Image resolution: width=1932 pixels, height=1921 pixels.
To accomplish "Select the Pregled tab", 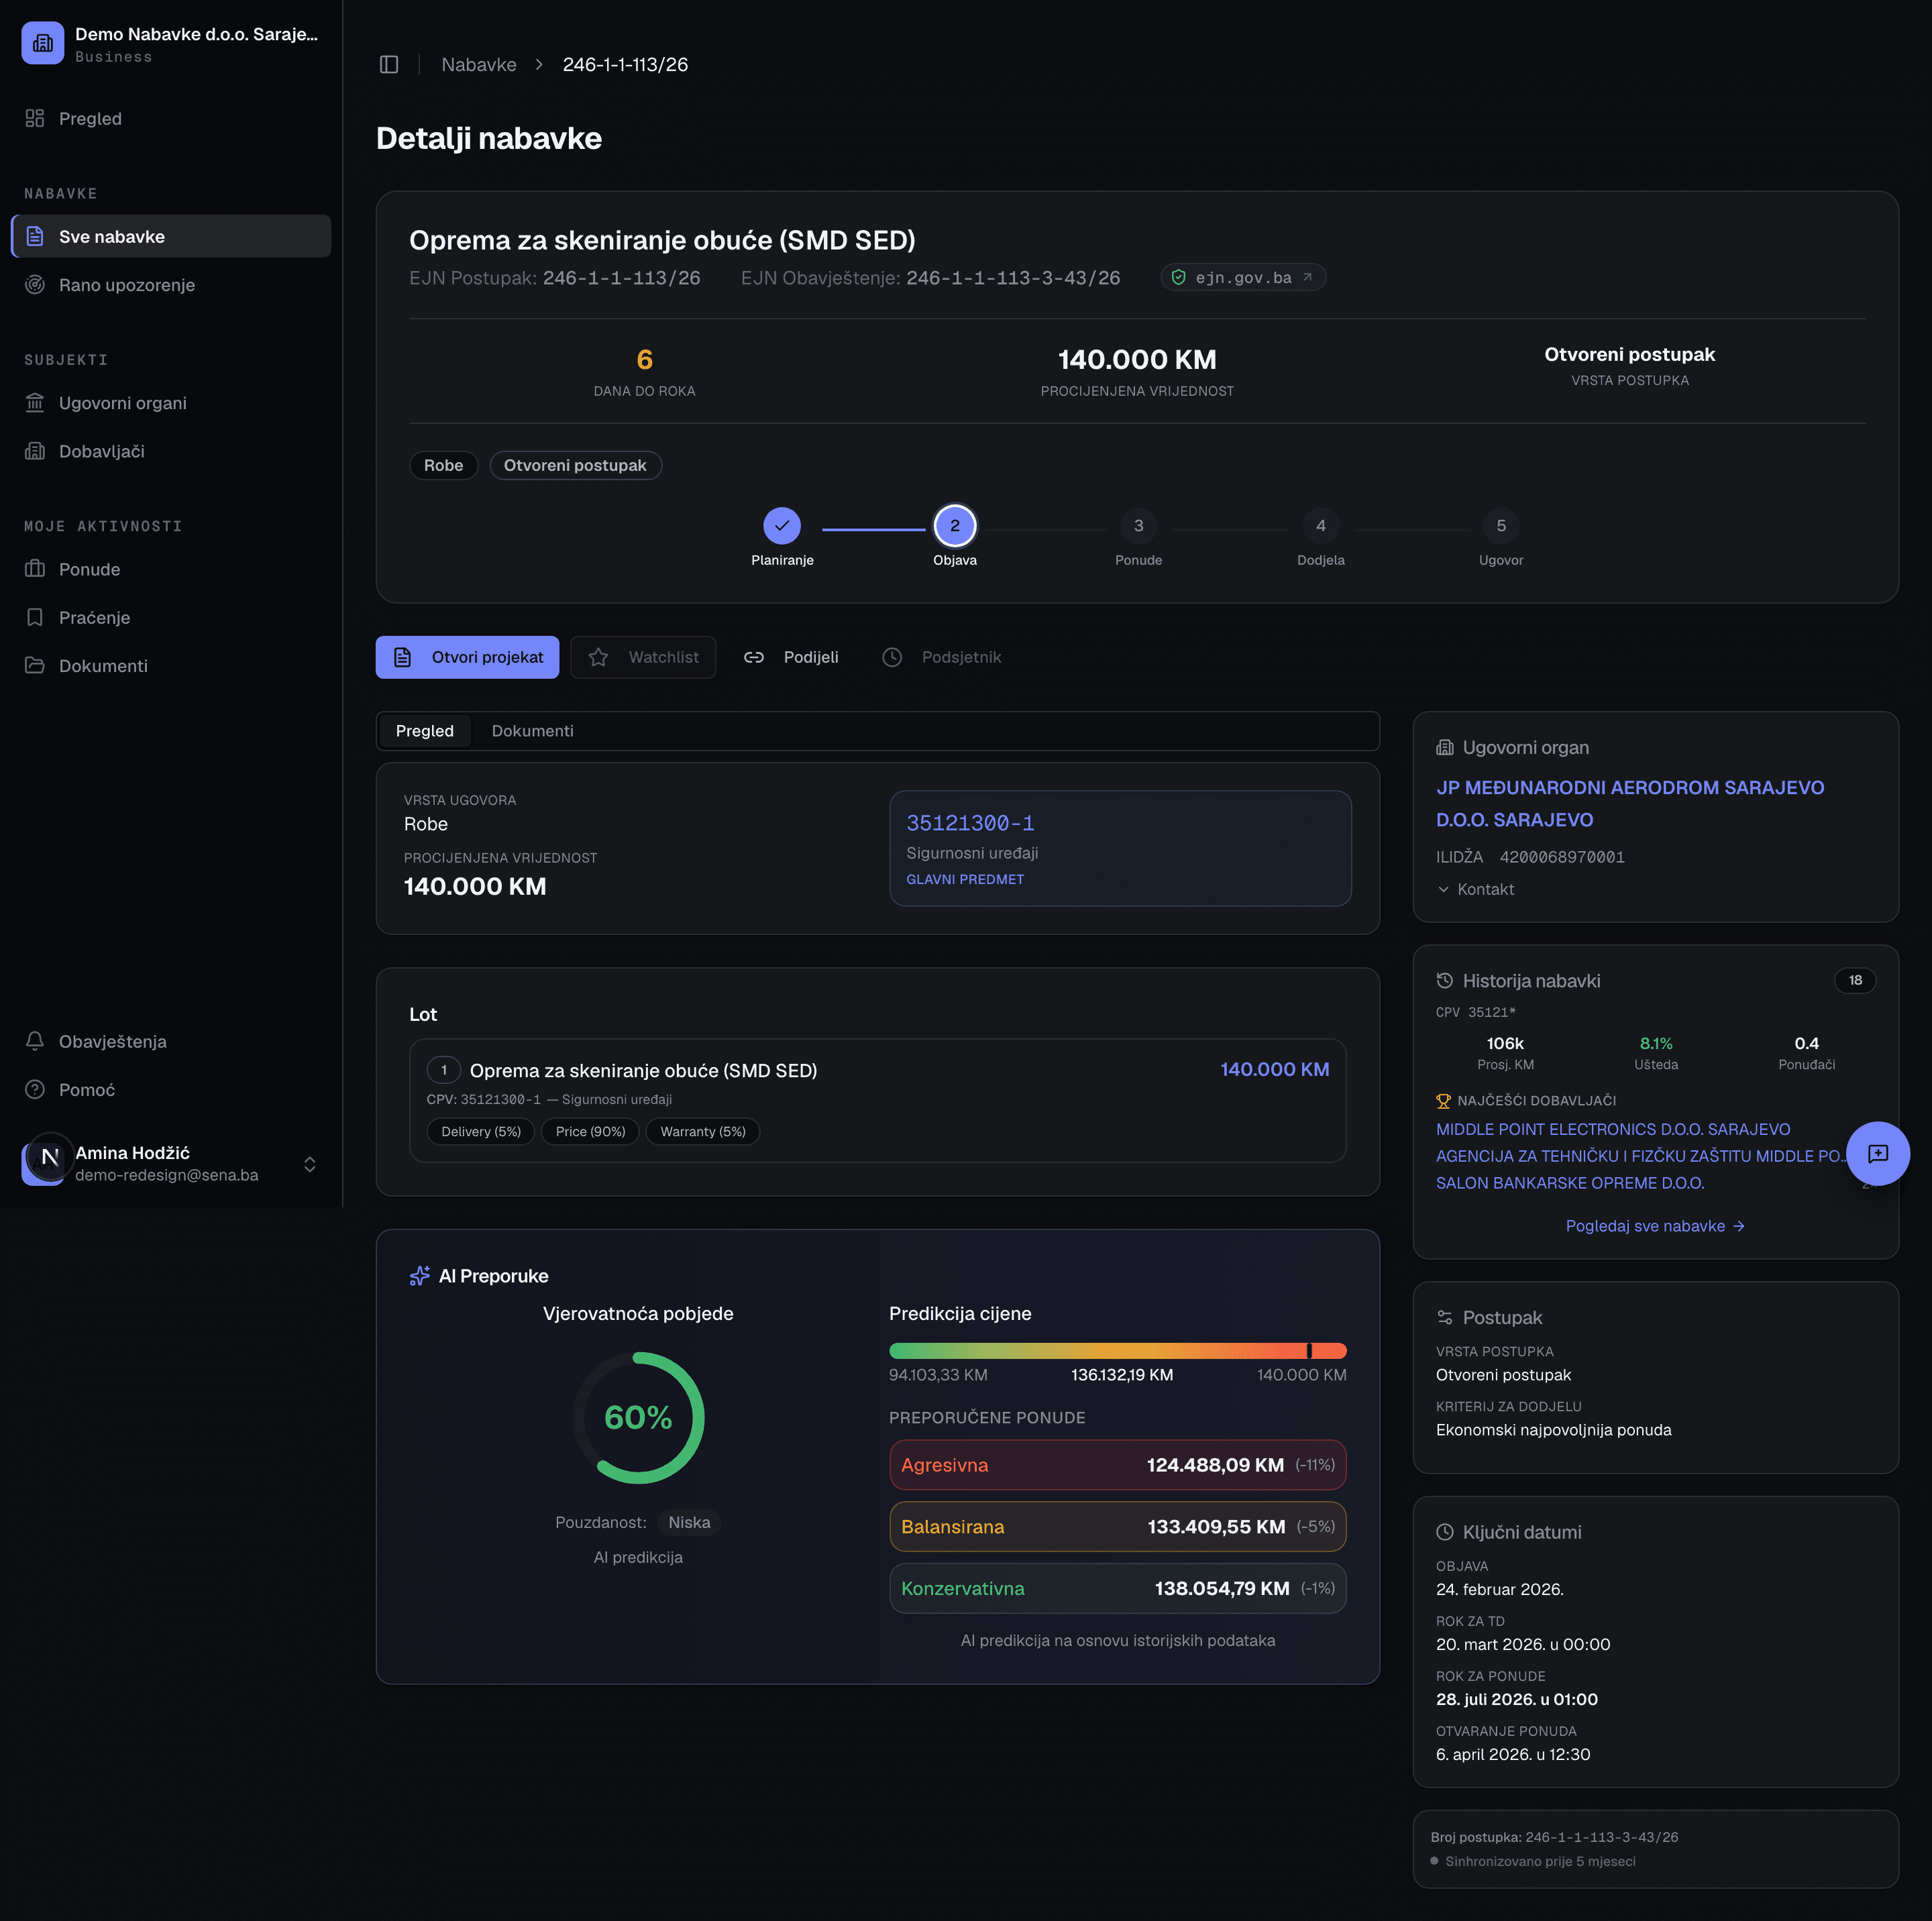I will [x=424, y=731].
